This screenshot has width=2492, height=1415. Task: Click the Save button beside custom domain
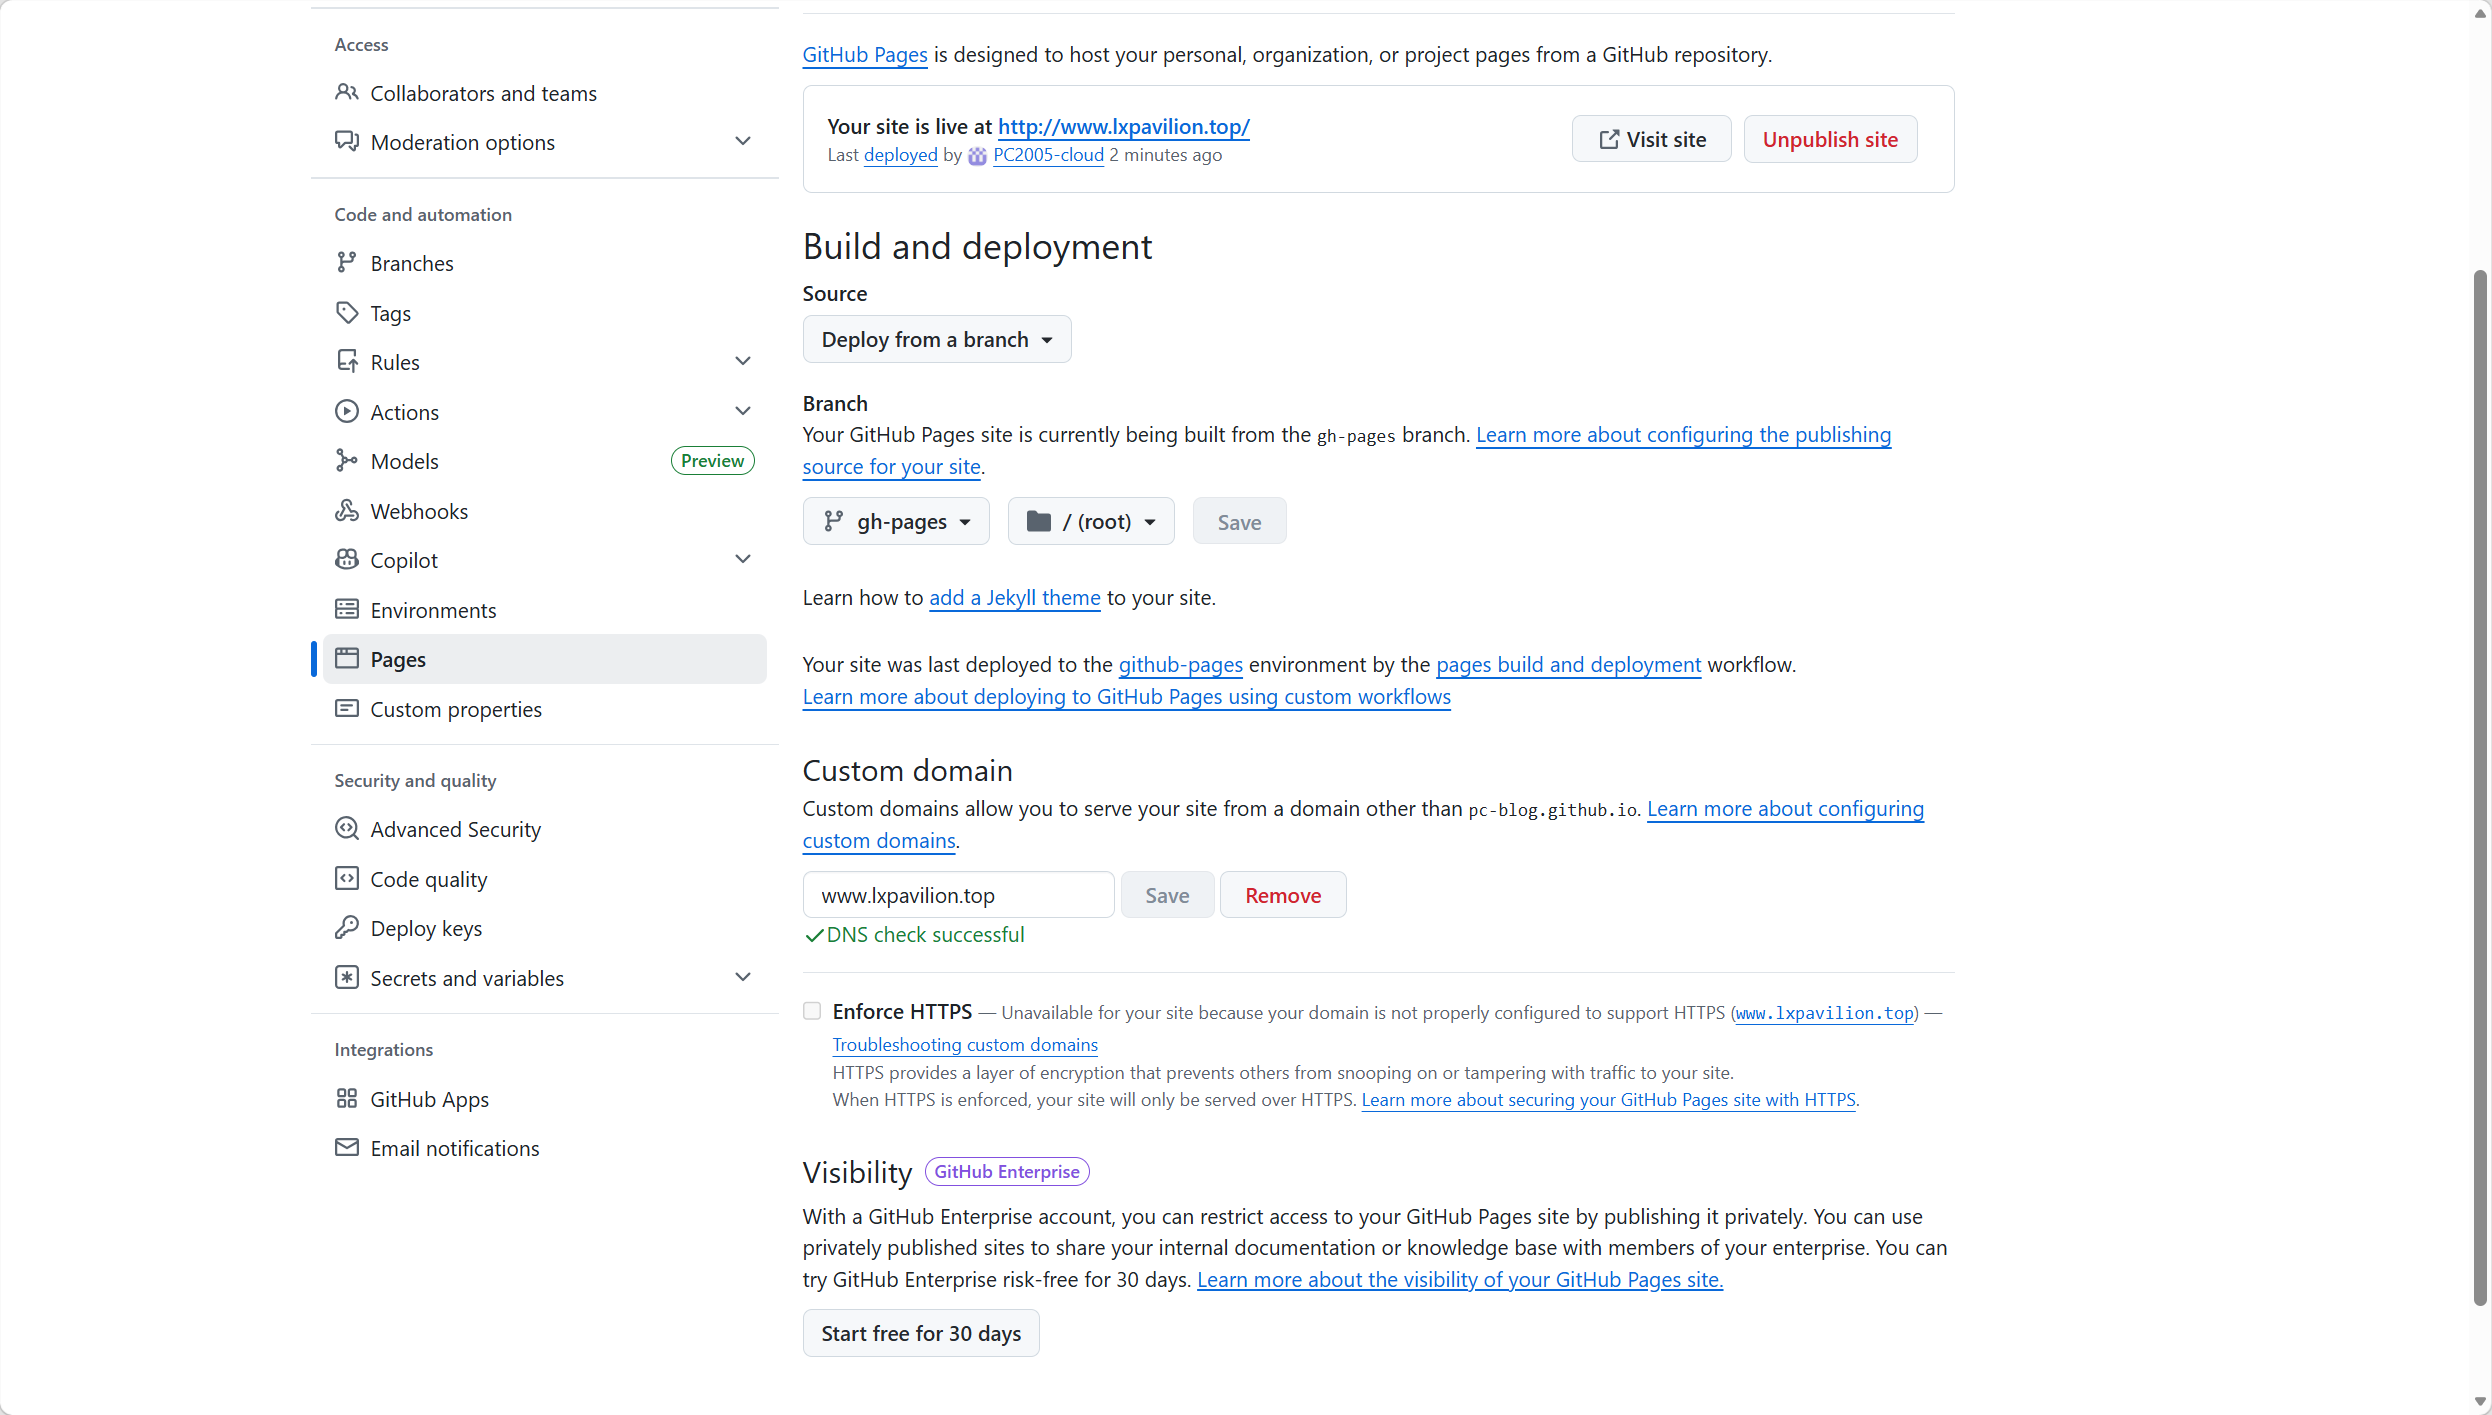(1167, 895)
